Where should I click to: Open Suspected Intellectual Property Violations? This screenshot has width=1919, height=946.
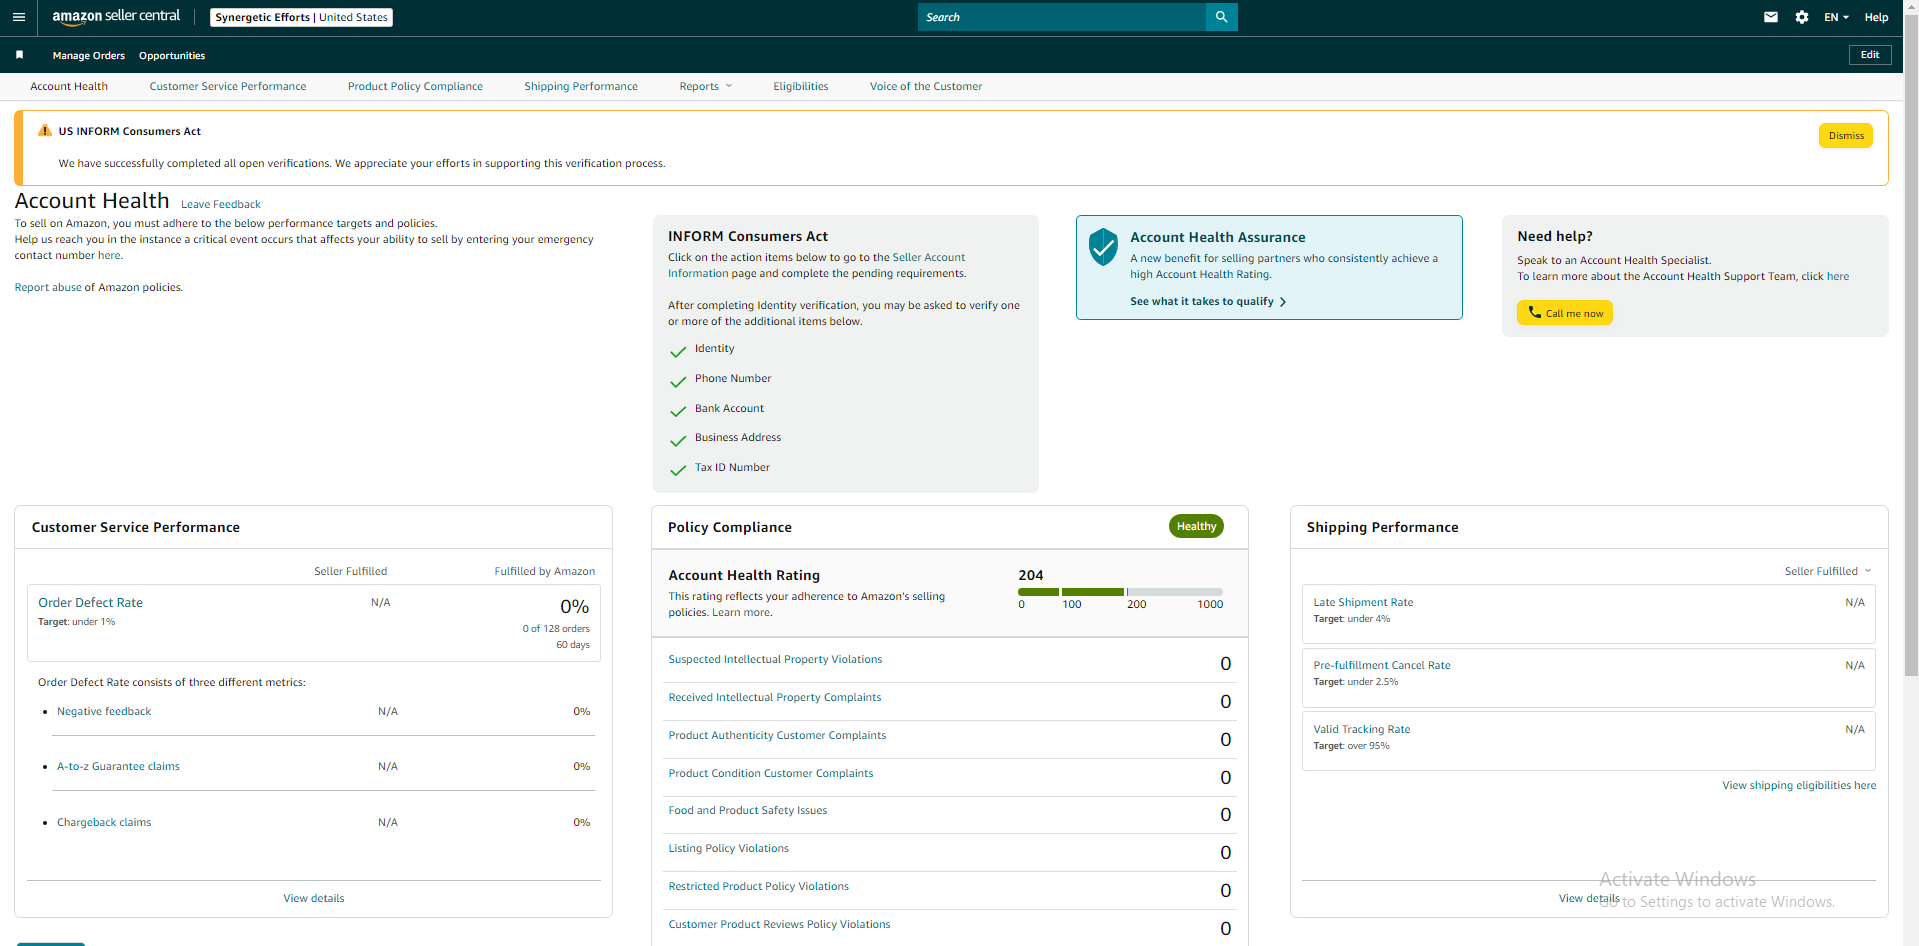click(x=775, y=659)
